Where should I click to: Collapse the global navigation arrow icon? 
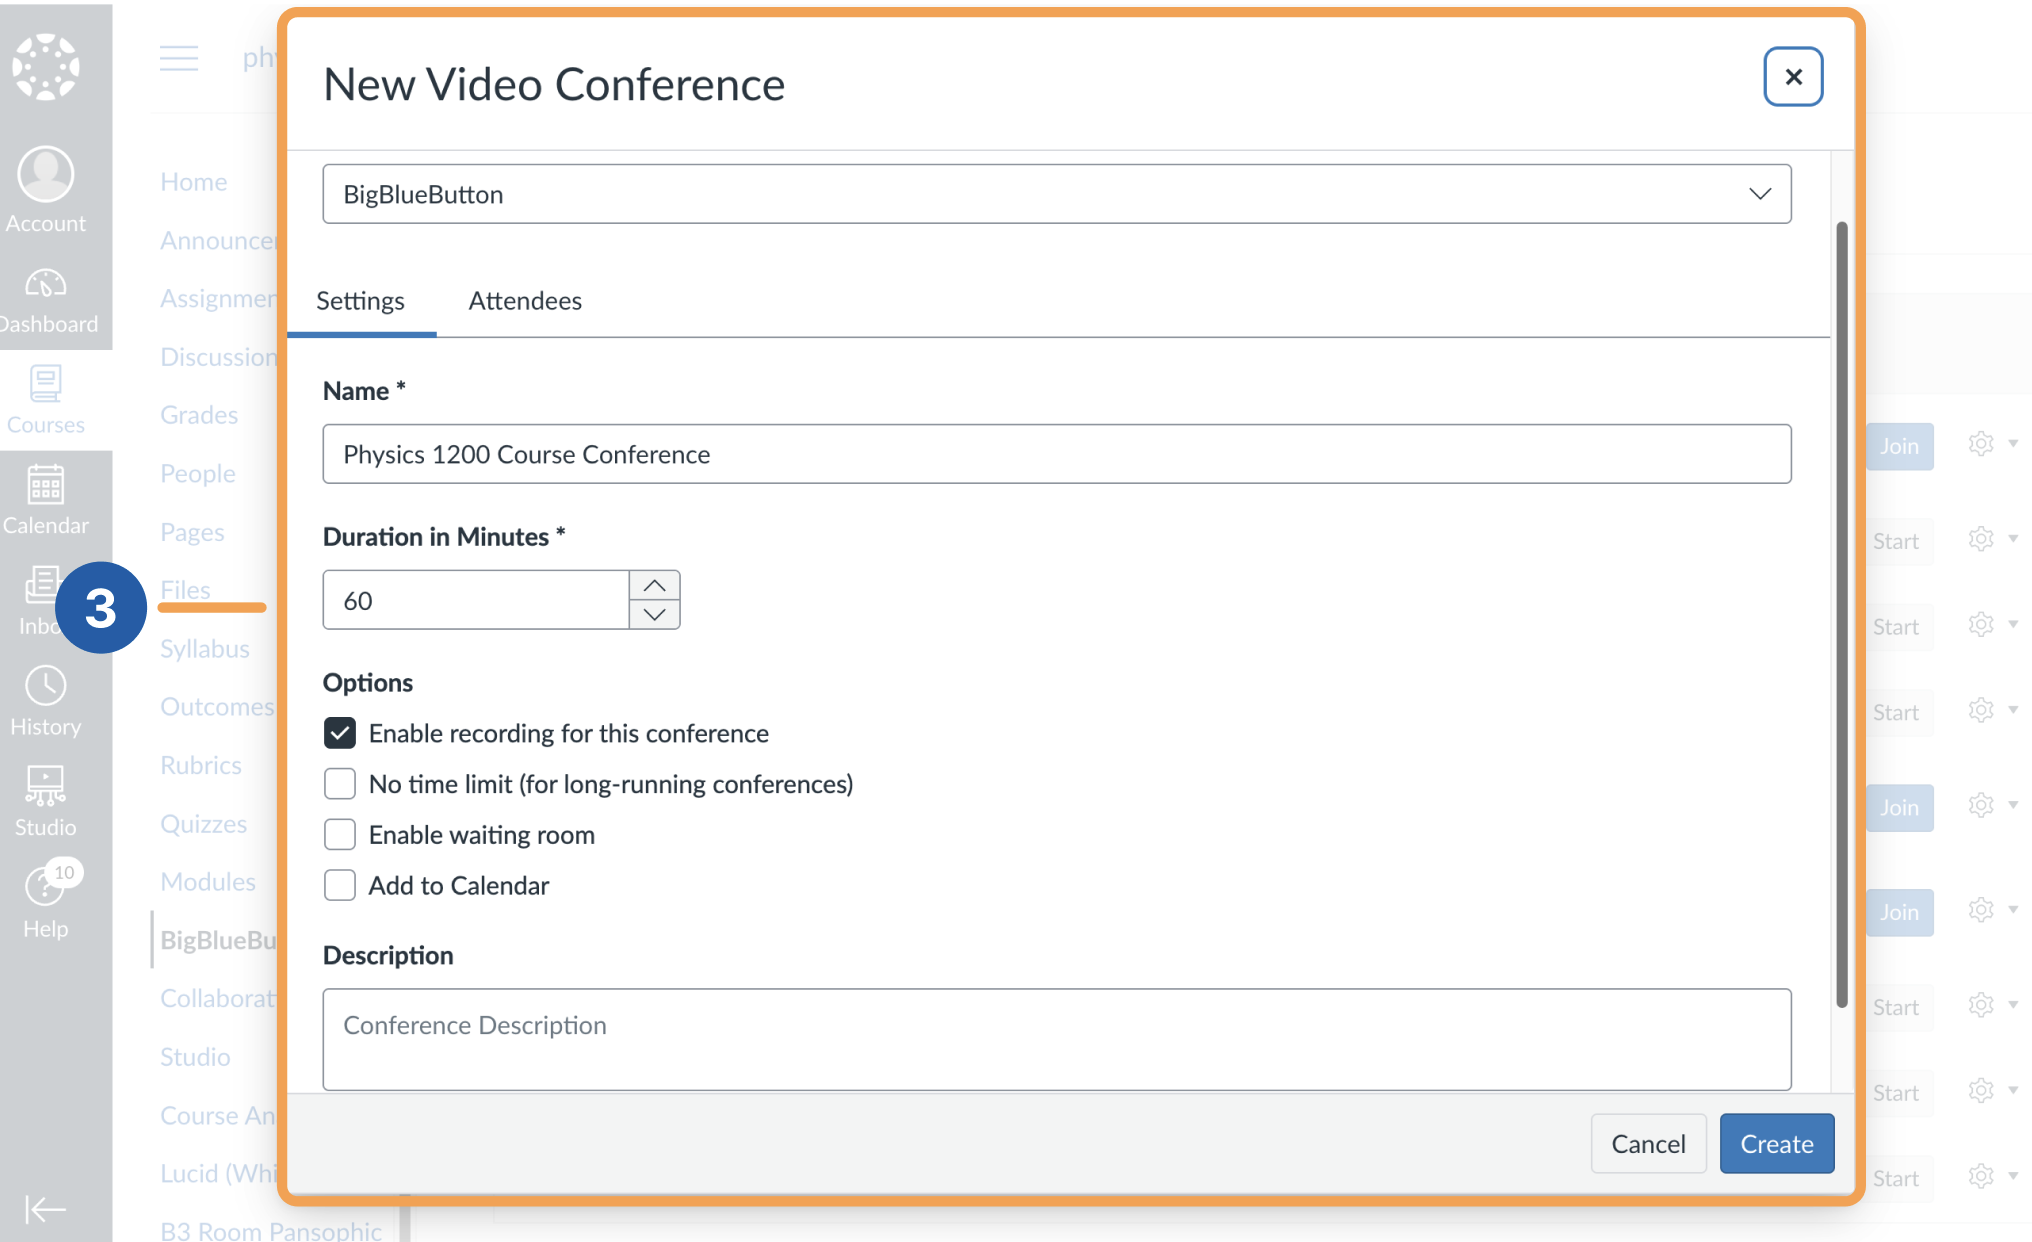(x=45, y=1209)
